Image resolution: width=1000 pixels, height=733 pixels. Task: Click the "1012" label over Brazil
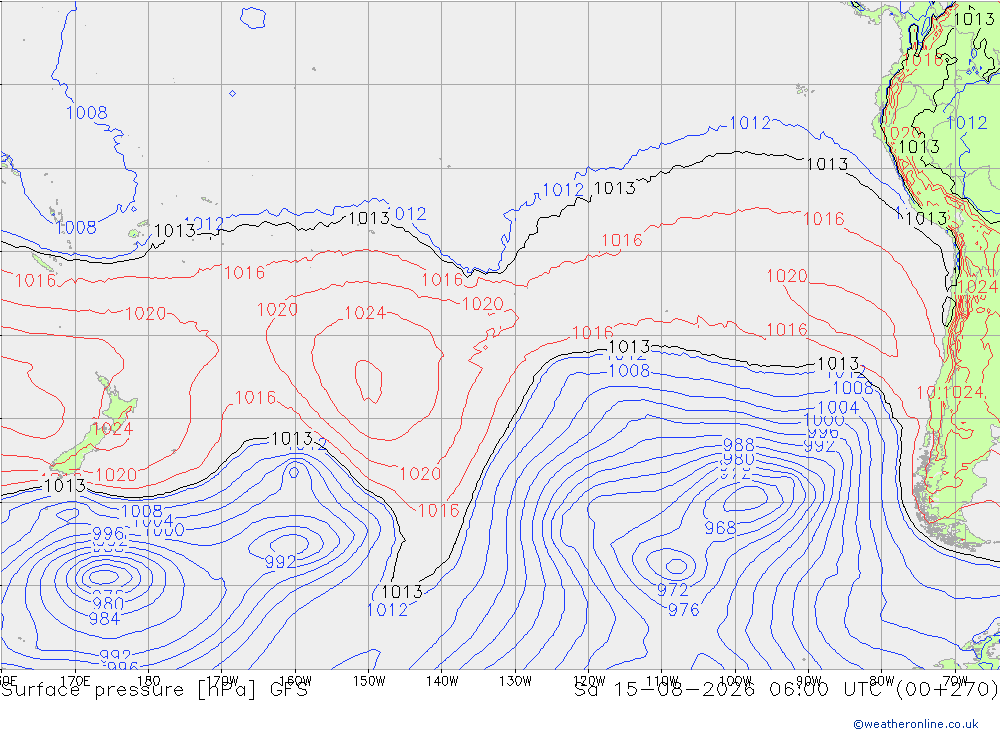pyautogui.click(x=967, y=122)
